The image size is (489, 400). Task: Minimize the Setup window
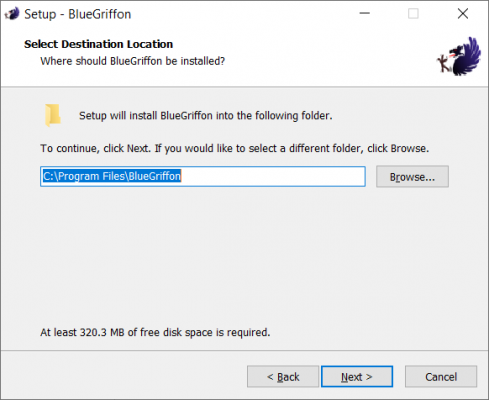click(x=365, y=14)
